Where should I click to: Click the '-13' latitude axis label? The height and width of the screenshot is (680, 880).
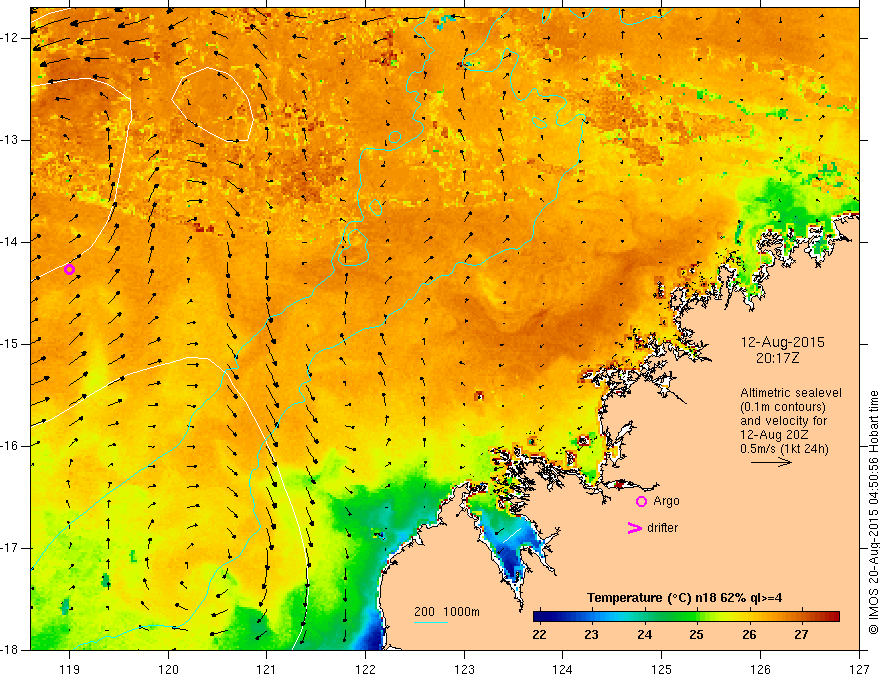click(10, 140)
